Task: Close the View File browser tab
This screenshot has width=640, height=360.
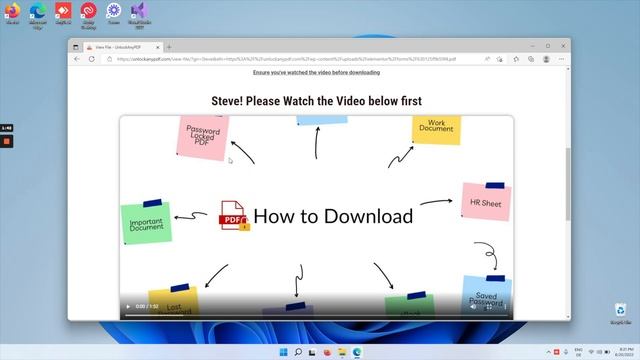Action: click(x=158, y=47)
